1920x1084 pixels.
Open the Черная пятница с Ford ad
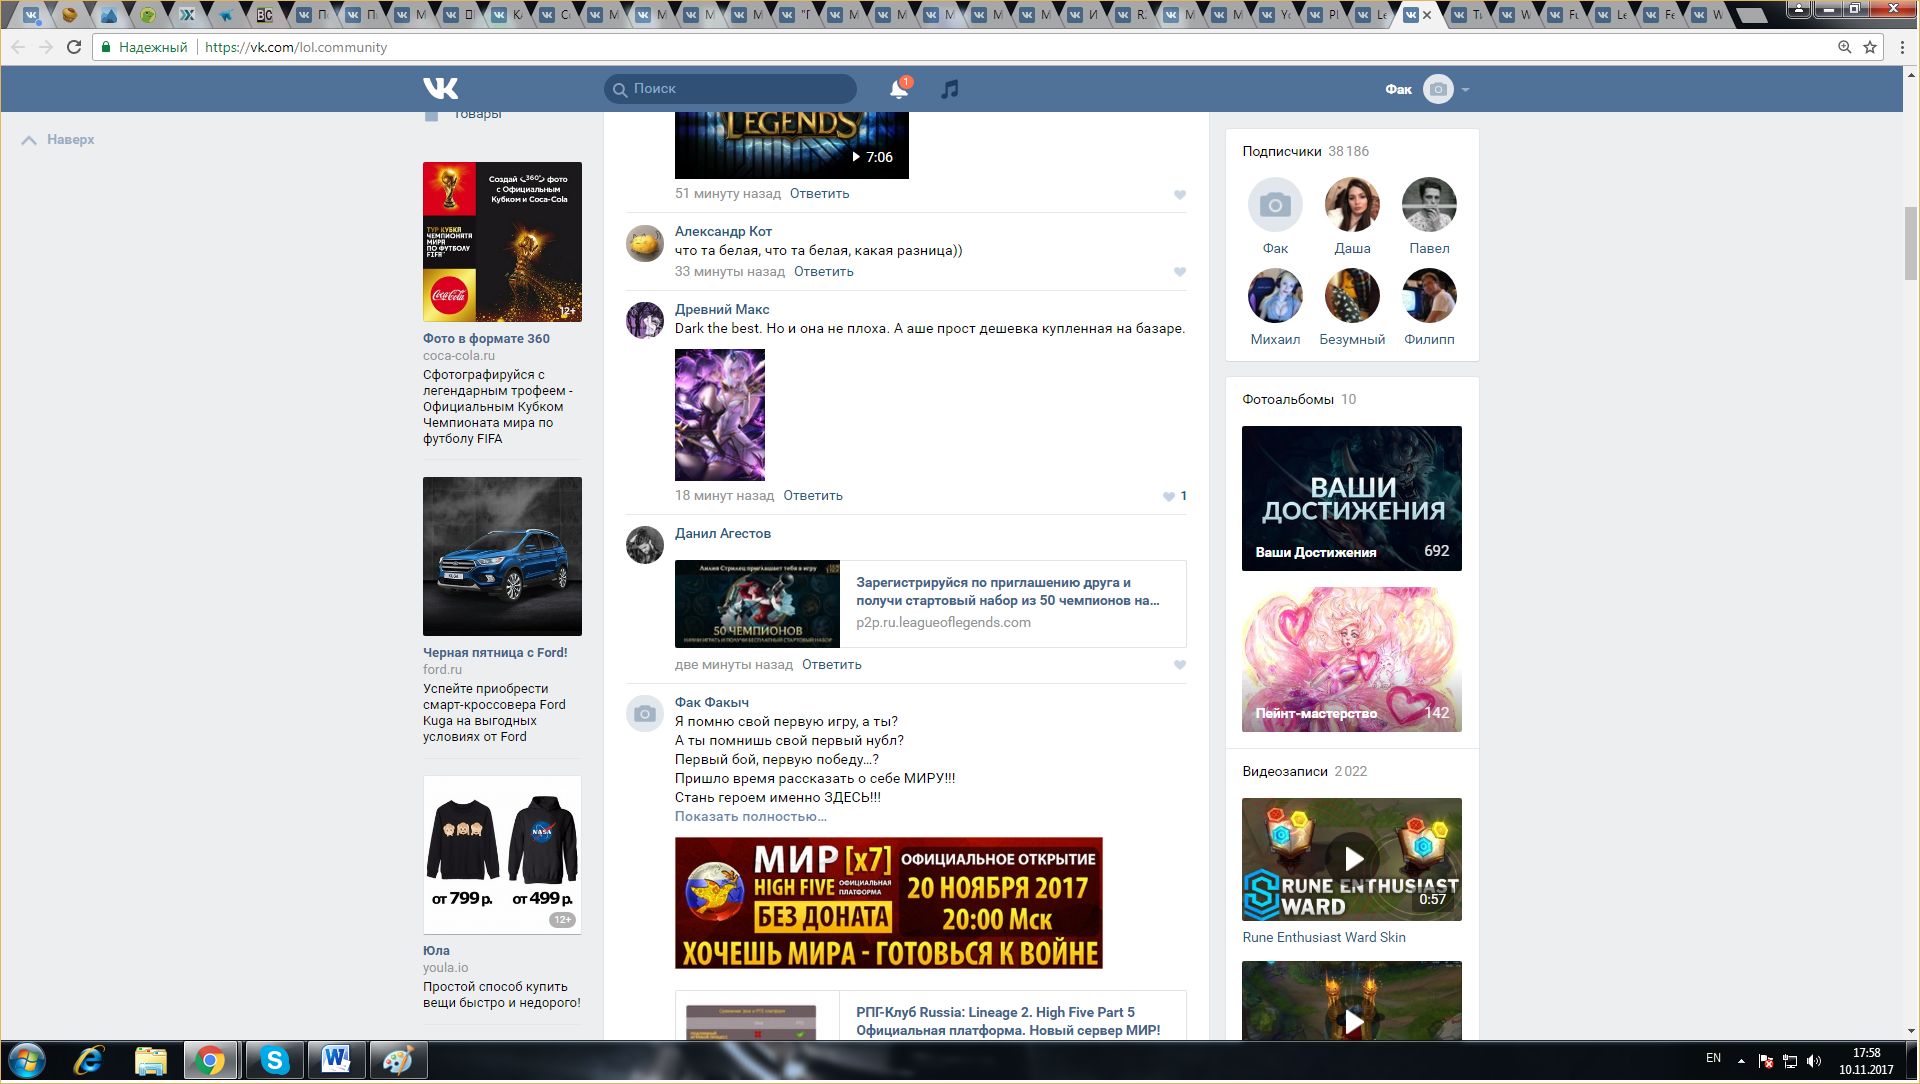tap(502, 557)
